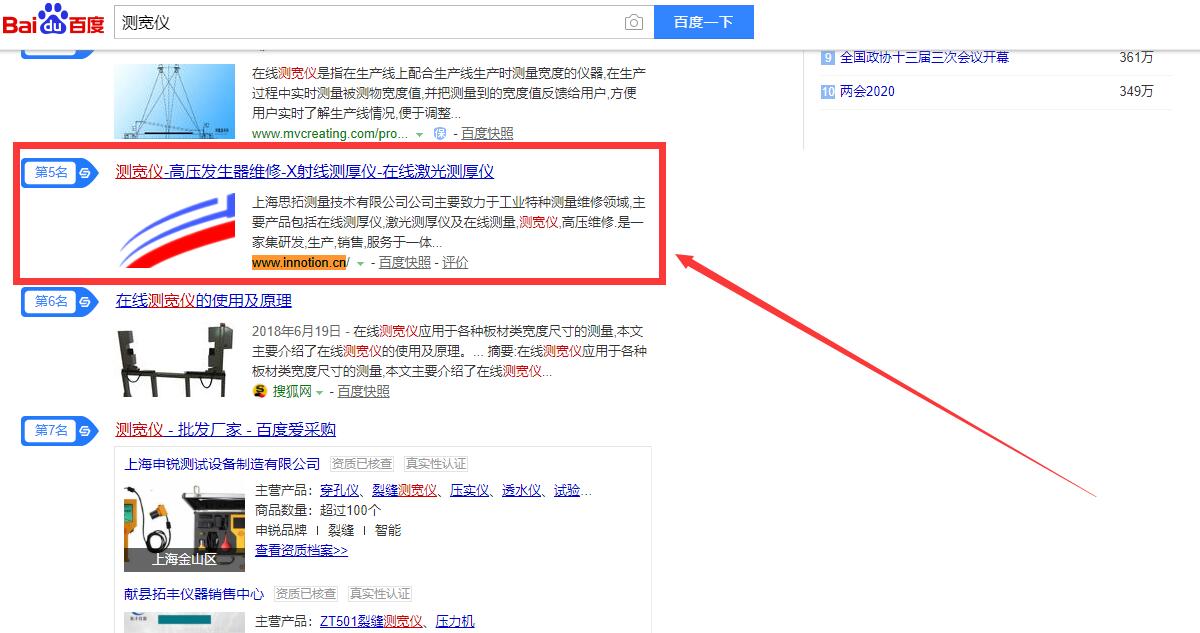Click the 评价 link on innotion result
The image size is (1200, 633).
(455, 262)
